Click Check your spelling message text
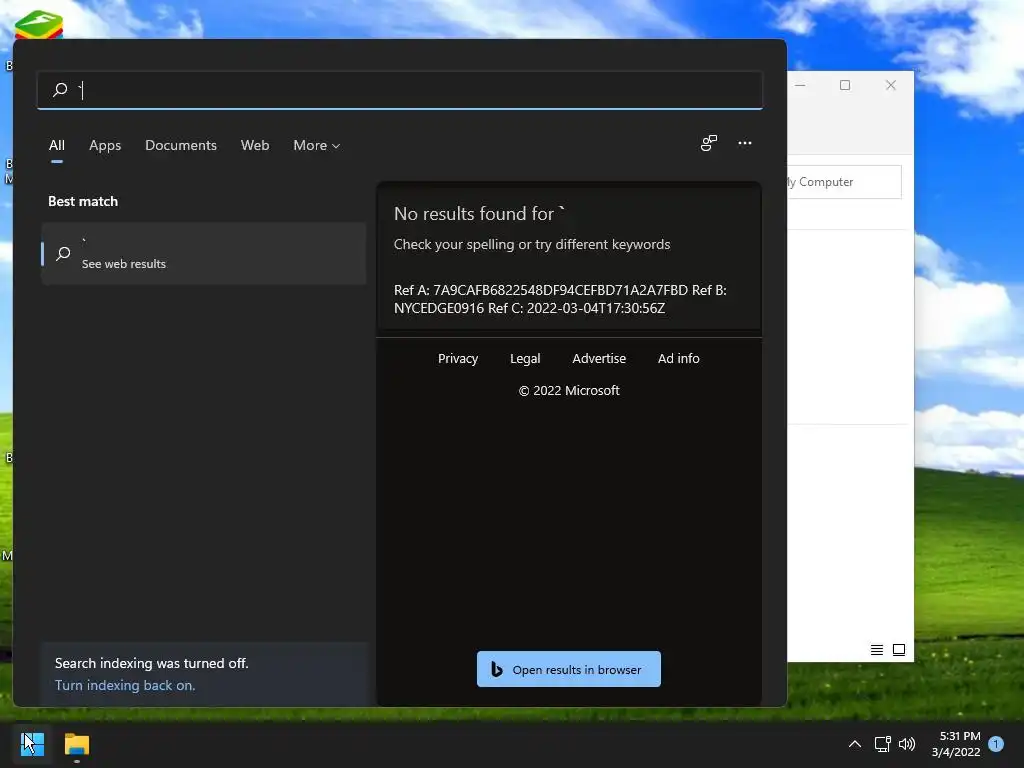Image resolution: width=1024 pixels, height=768 pixels. pos(532,244)
